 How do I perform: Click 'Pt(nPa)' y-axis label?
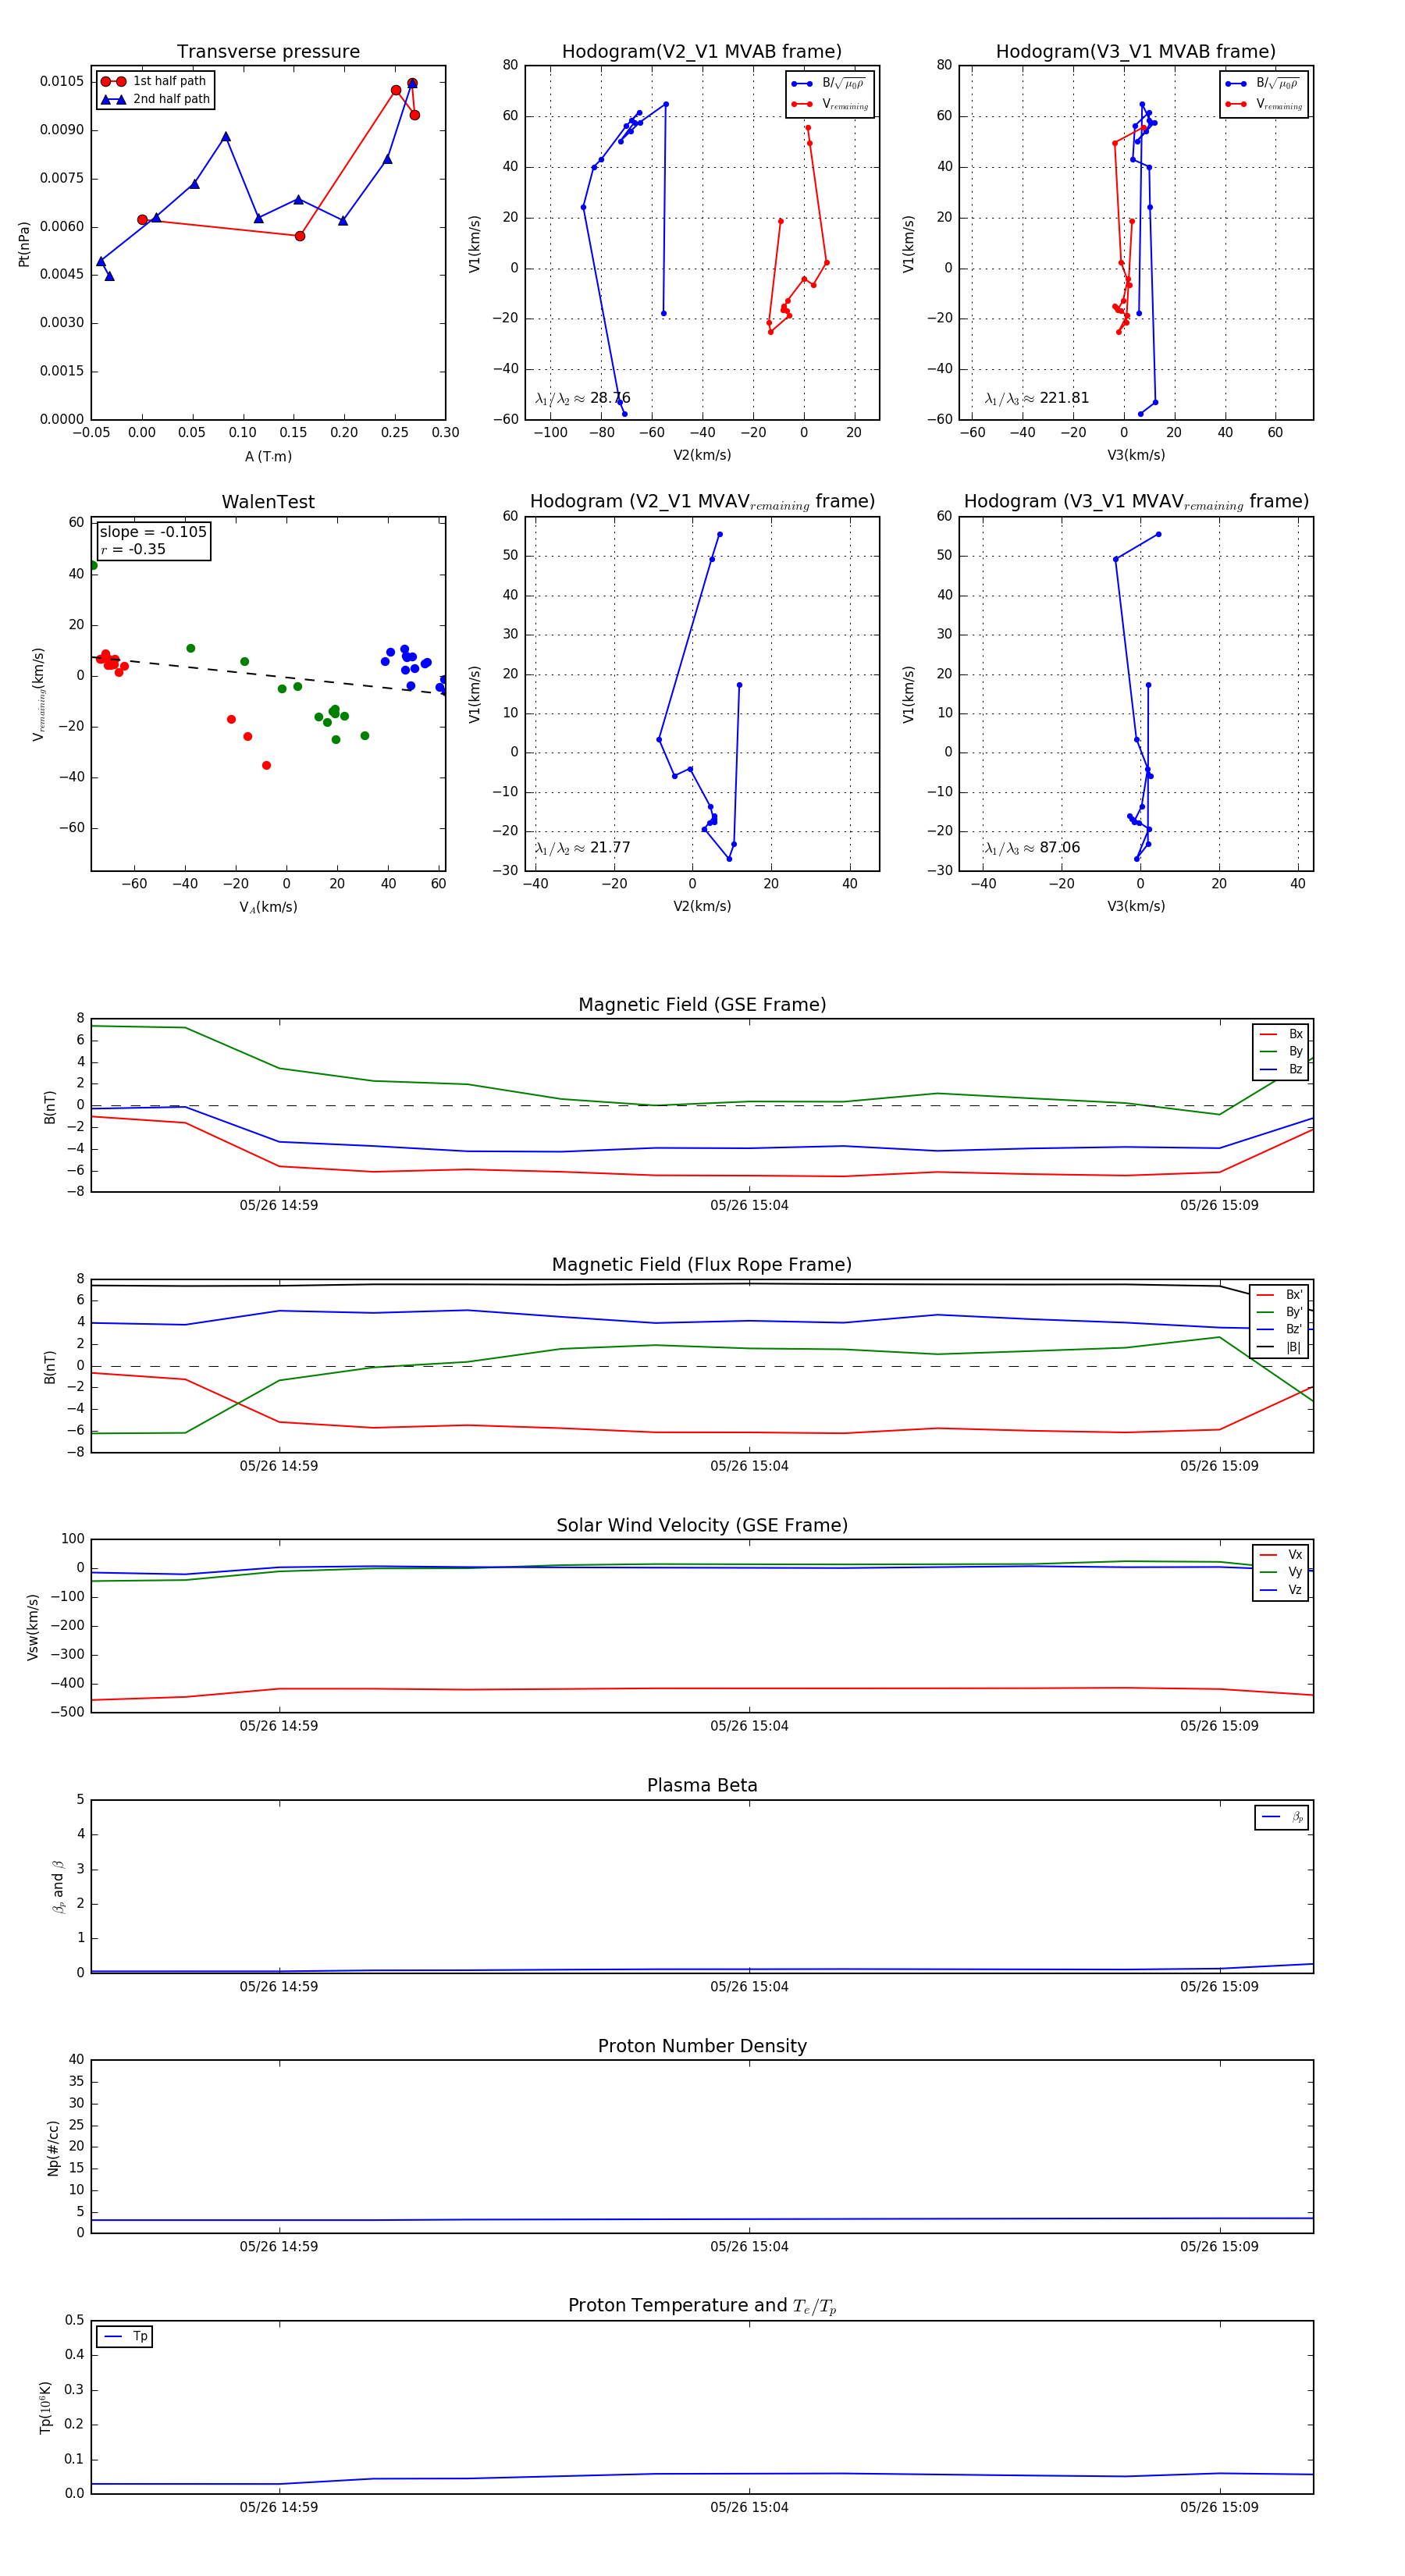tap(24, 243)
